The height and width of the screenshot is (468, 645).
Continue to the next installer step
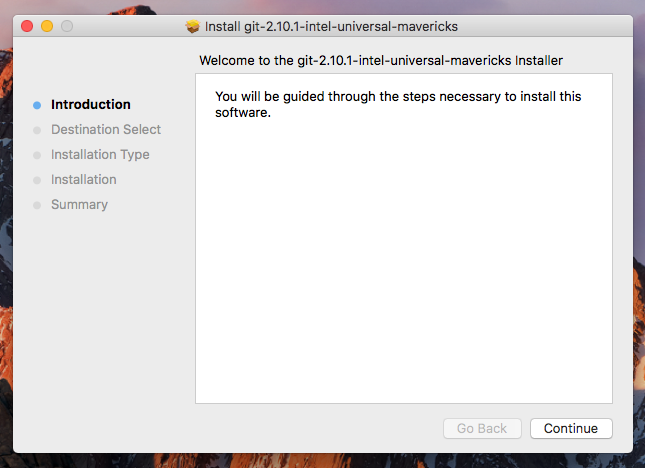click(571, 429)
